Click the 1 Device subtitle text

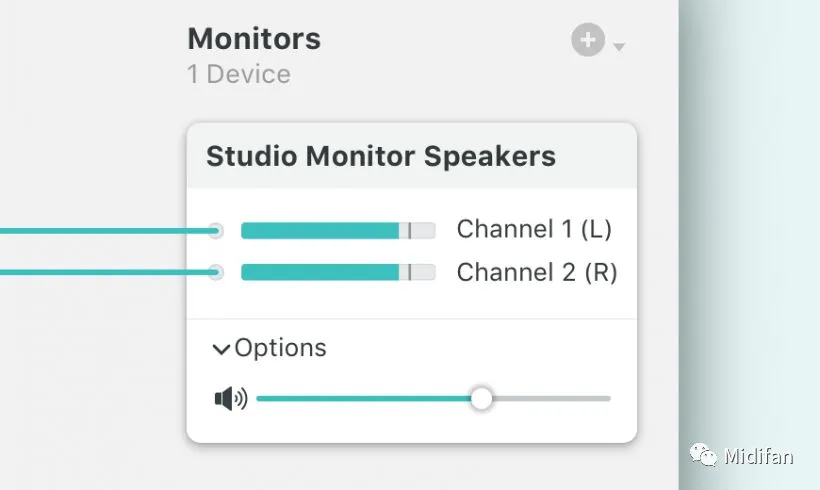[238, 75]
